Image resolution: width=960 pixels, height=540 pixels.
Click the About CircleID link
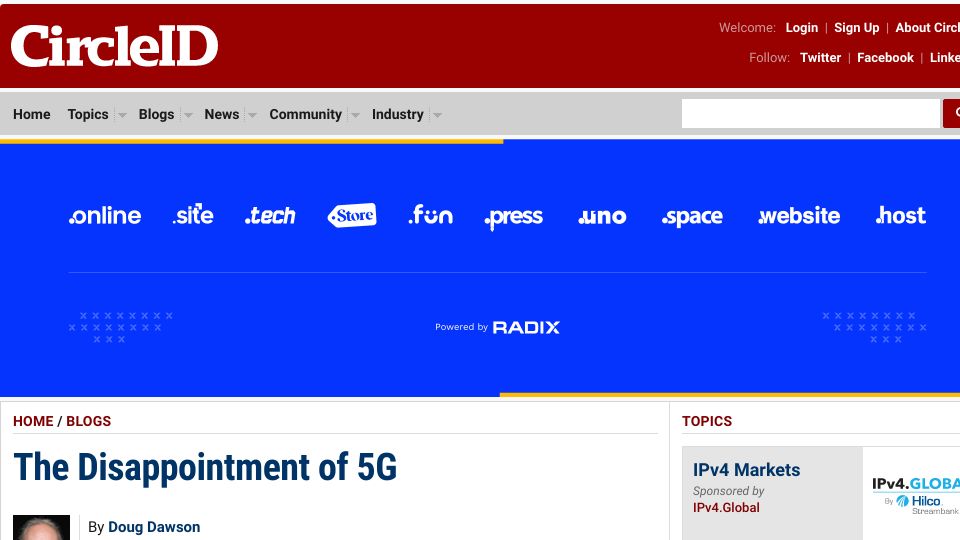point(928,28)
